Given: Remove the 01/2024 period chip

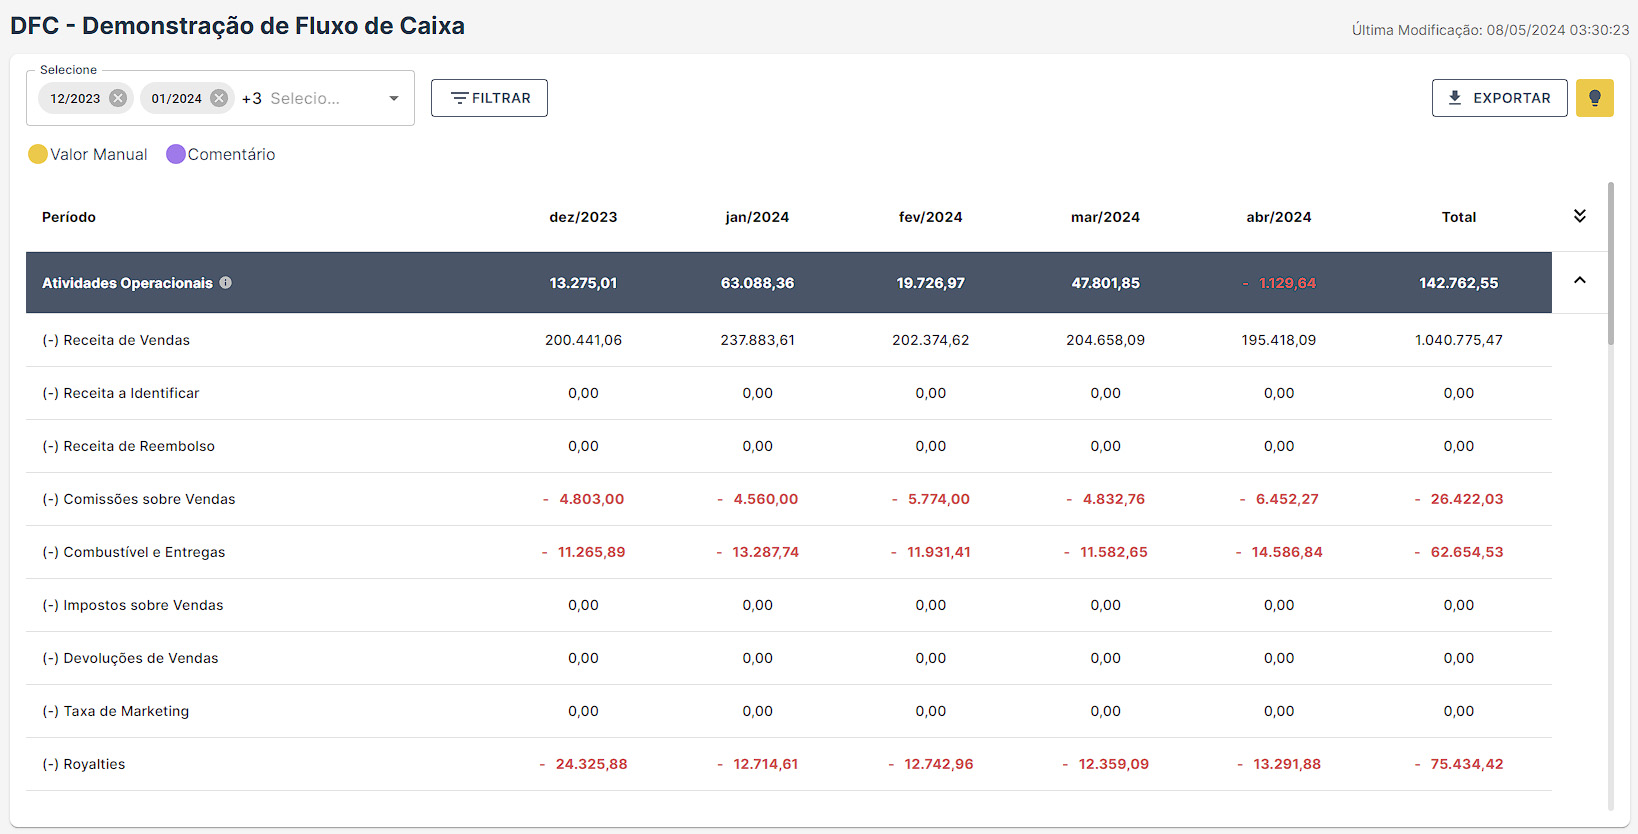Looking at the screenshot, I should tap(219, 98).
